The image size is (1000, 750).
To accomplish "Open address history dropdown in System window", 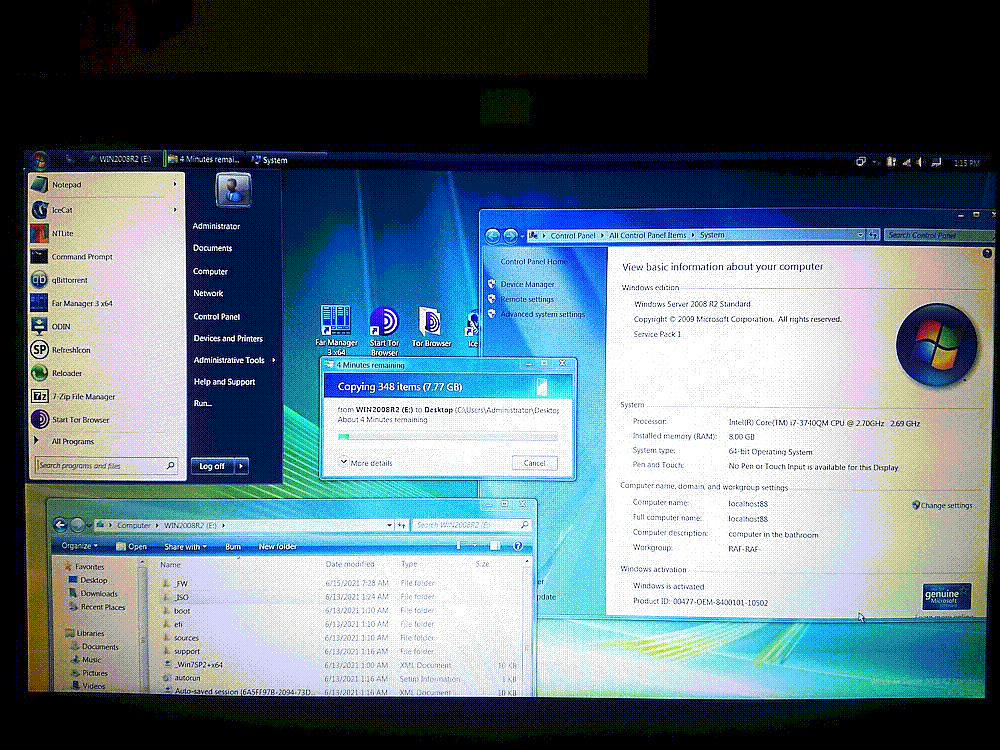I will (860, 235).
